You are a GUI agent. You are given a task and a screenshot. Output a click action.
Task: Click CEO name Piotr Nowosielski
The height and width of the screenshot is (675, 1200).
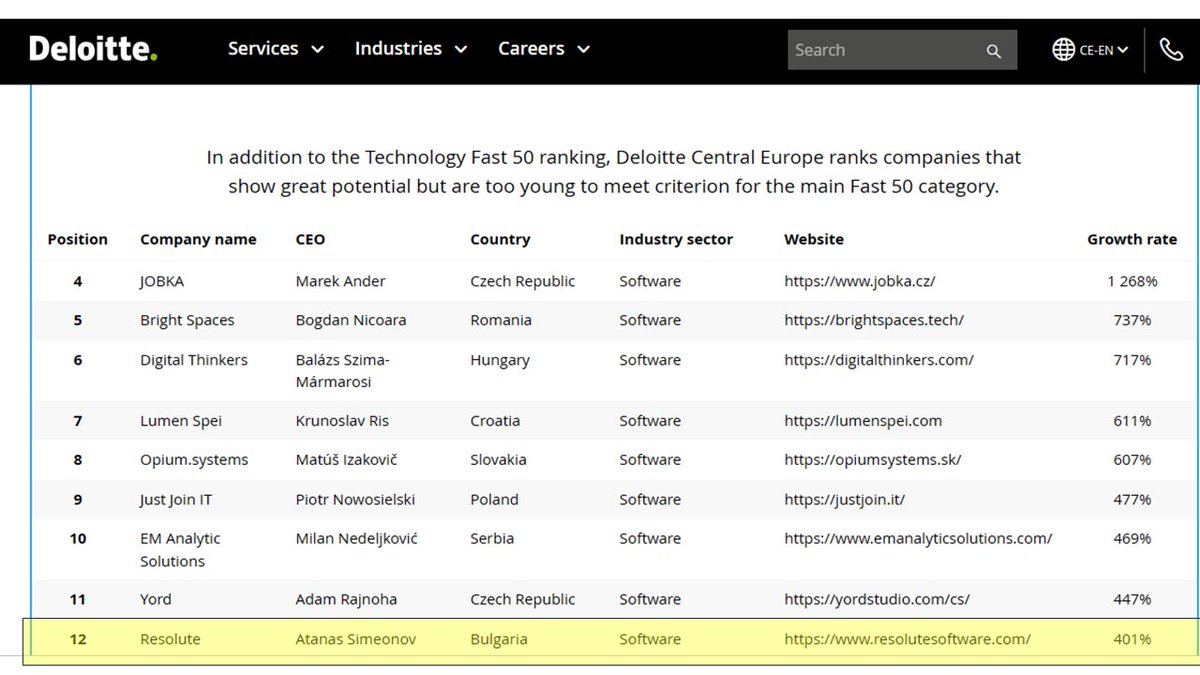[356, 500]
